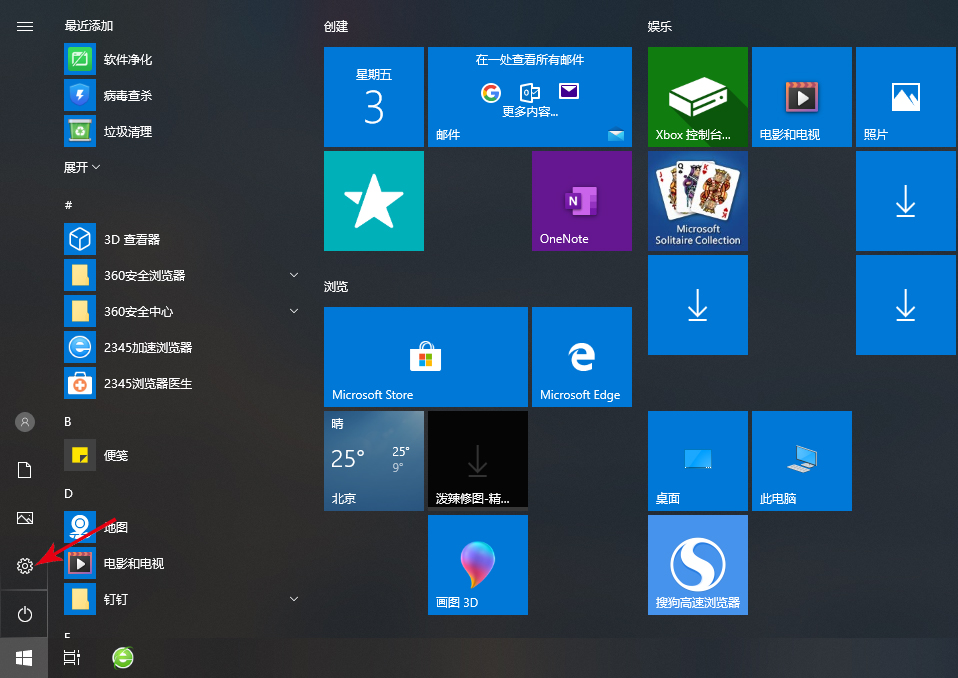The image size is (958, 678).
Task: Open the Xbox 控制台 tile
Action: [698, 97]
